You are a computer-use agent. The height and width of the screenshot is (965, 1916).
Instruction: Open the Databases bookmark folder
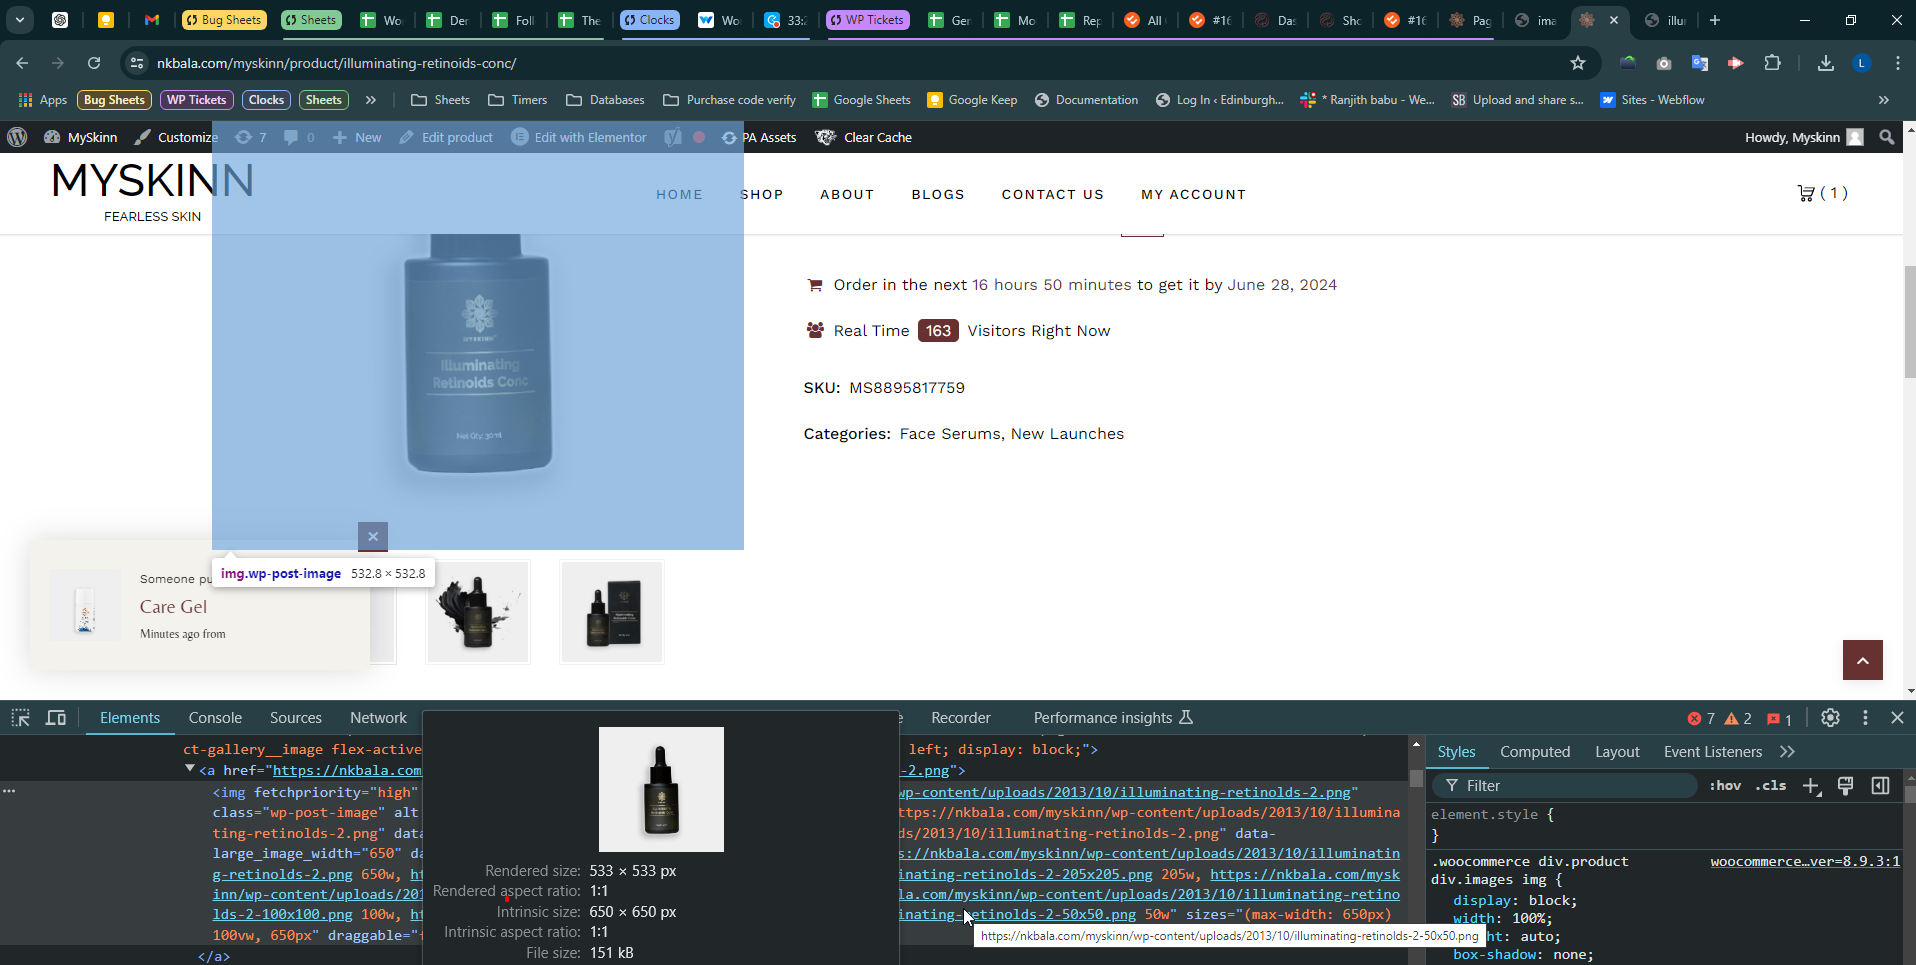[x=605, y=100]
